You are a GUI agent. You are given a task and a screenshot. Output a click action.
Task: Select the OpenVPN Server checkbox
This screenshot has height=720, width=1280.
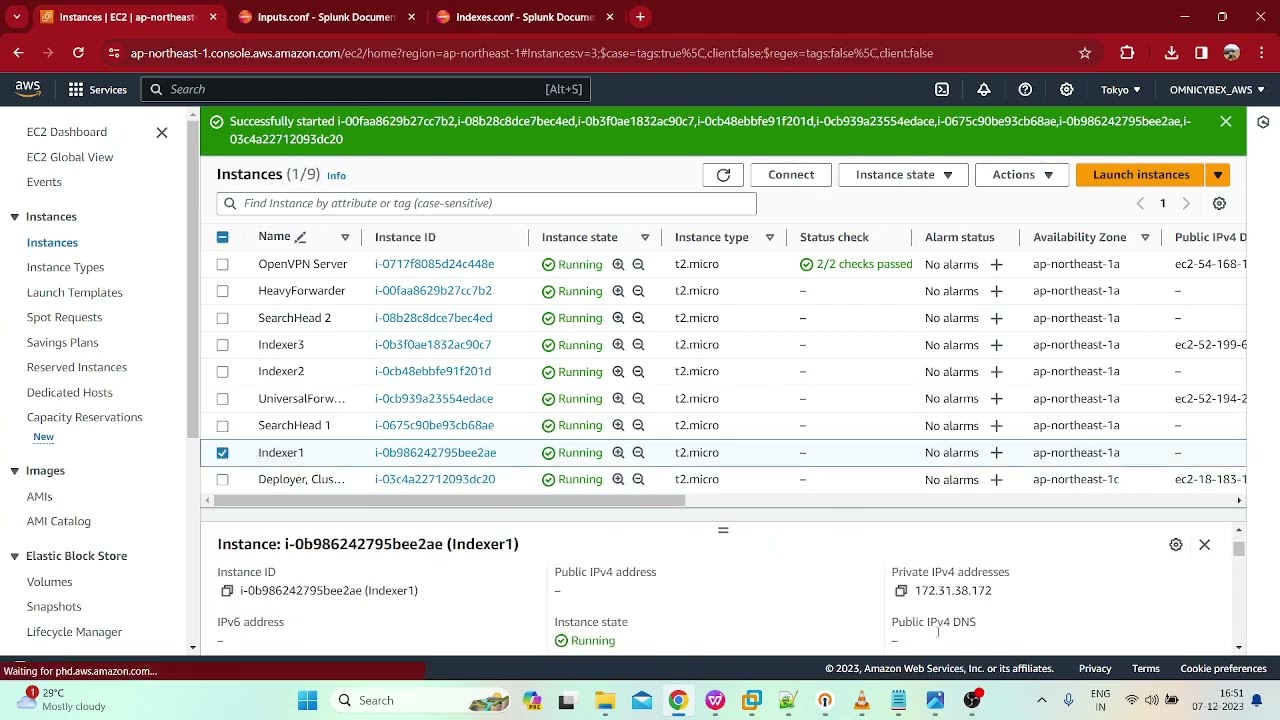222,264
